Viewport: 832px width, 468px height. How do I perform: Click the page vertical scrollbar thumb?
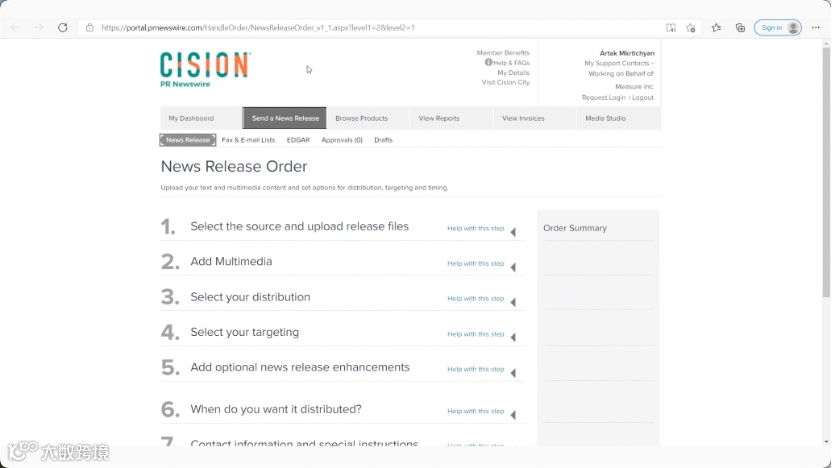click(x=826, y=172)
